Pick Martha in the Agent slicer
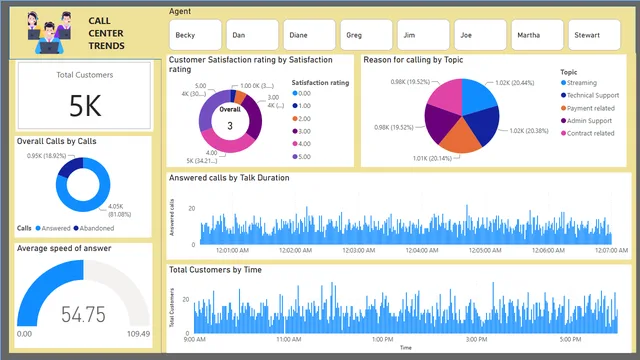The width and height of the screenshot is (640, 360). 537,35
